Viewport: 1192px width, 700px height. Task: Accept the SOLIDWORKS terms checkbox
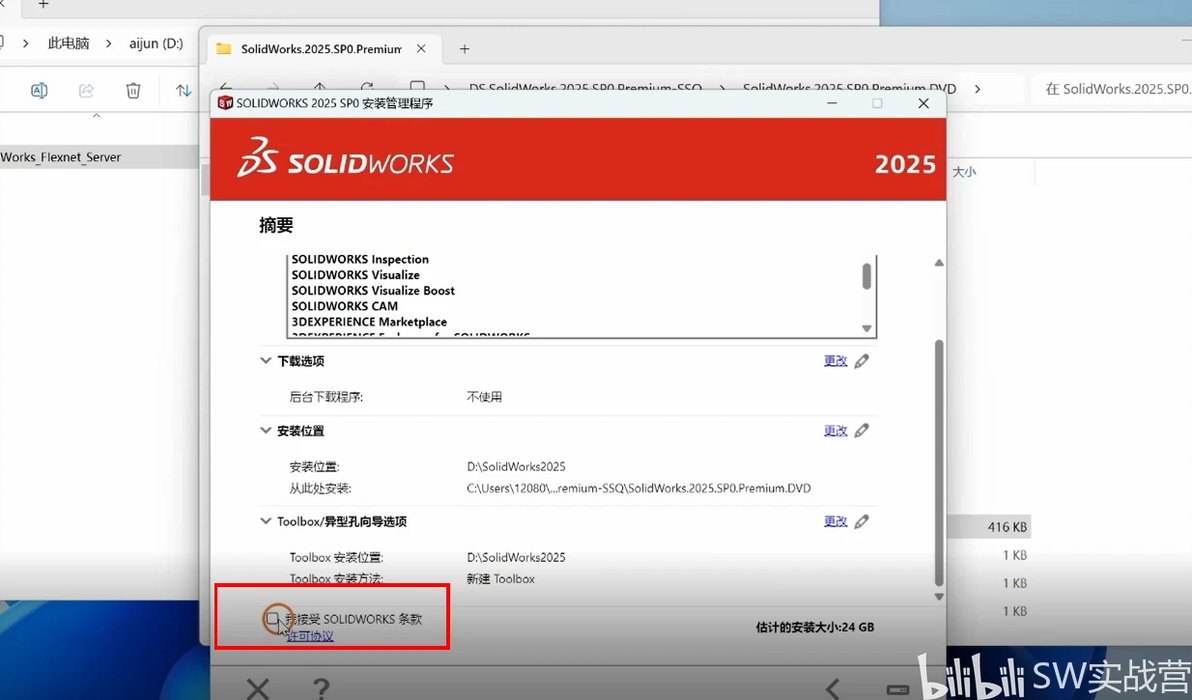click(272, 619)
